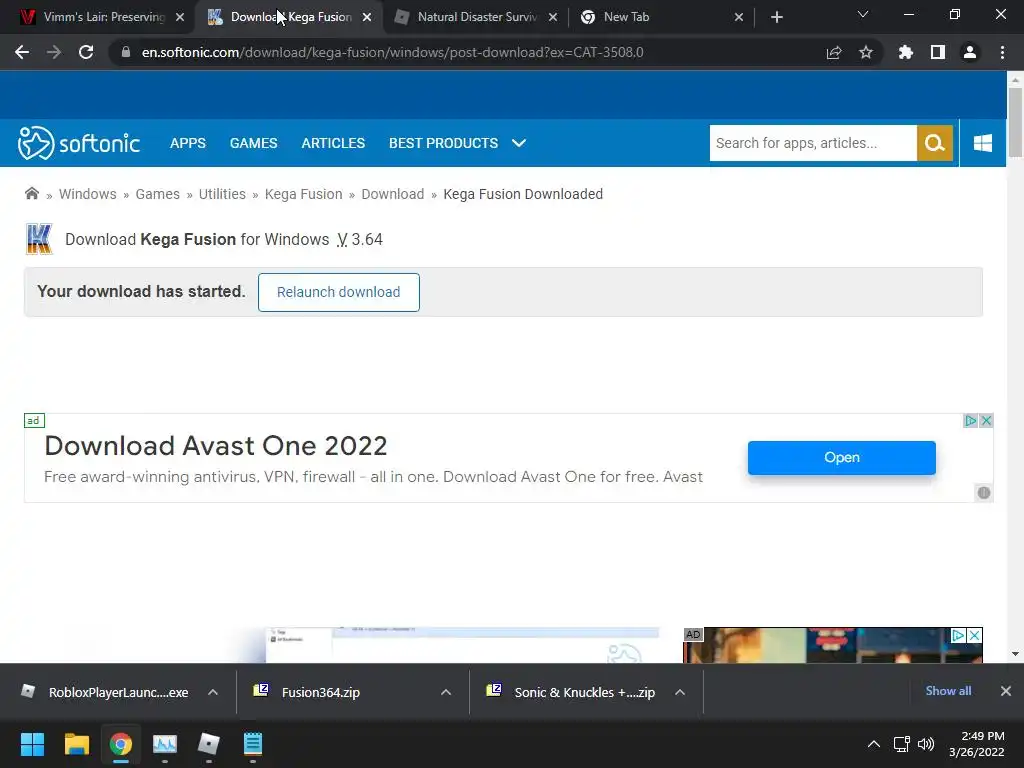Image resolution: width=1024 pixels, height=768 pixels.
Task: Open the Windows Start menu
Action: coord(32,744)
